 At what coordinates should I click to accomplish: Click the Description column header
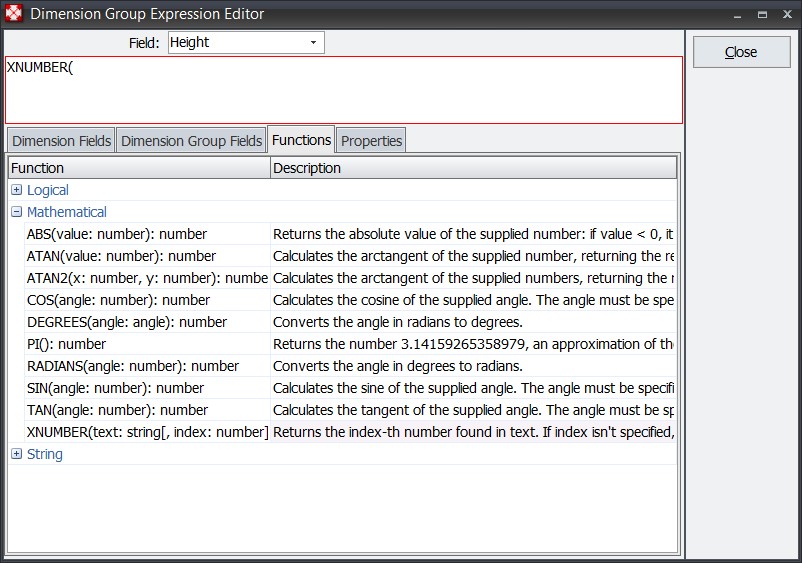coord(473,168)
